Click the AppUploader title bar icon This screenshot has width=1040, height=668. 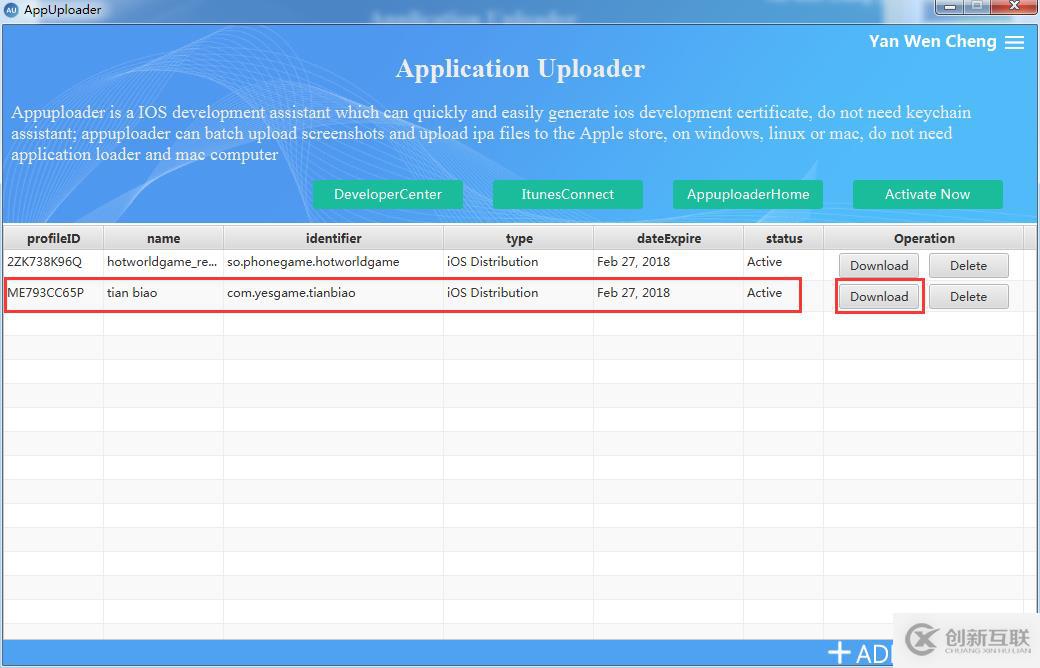11,9
